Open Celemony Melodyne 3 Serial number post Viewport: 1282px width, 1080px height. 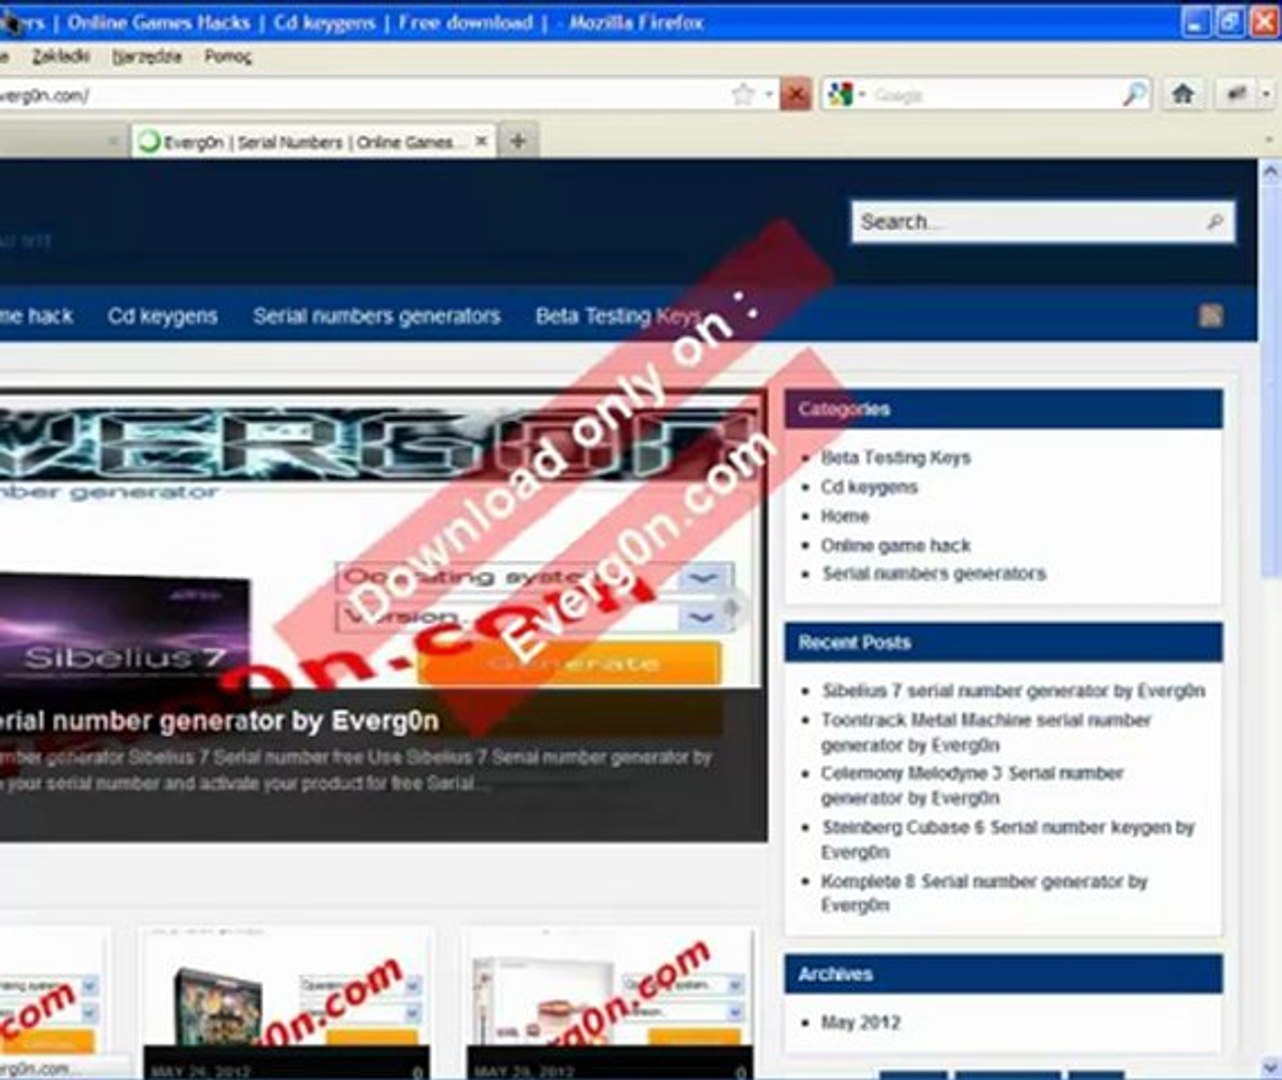(972, 785)
